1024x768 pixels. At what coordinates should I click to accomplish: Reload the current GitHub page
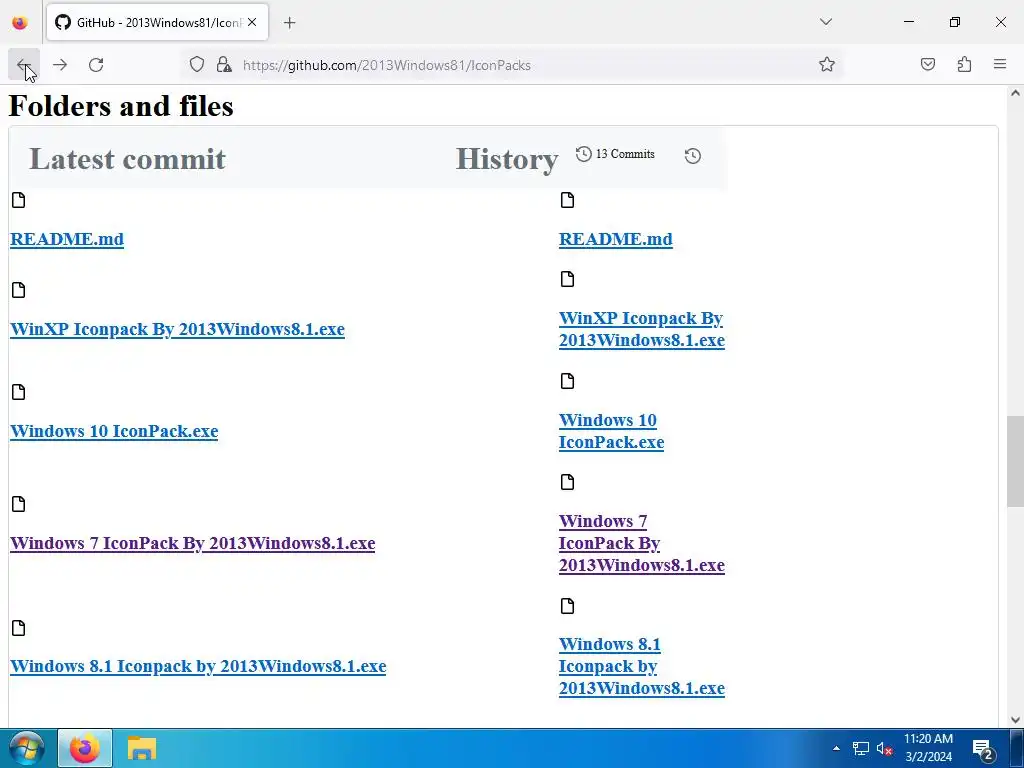point(96,65)
